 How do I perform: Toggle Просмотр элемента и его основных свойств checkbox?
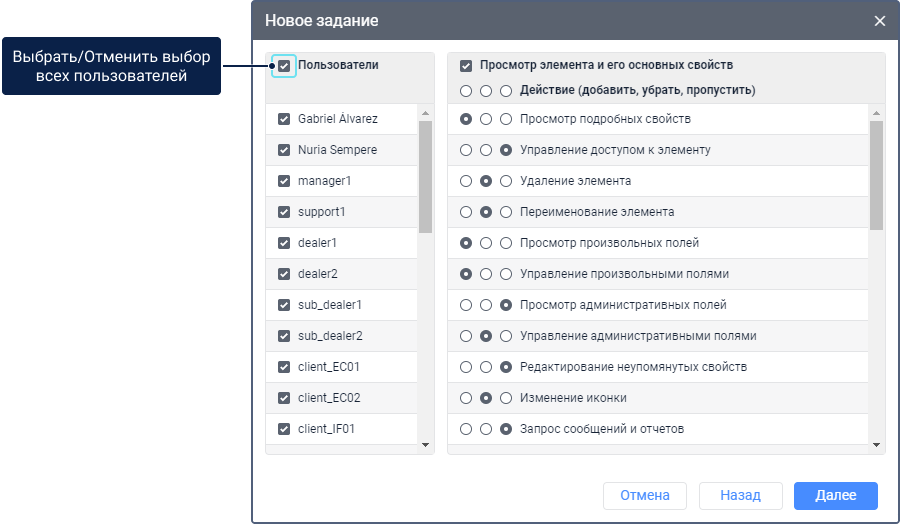coord(466,66)
